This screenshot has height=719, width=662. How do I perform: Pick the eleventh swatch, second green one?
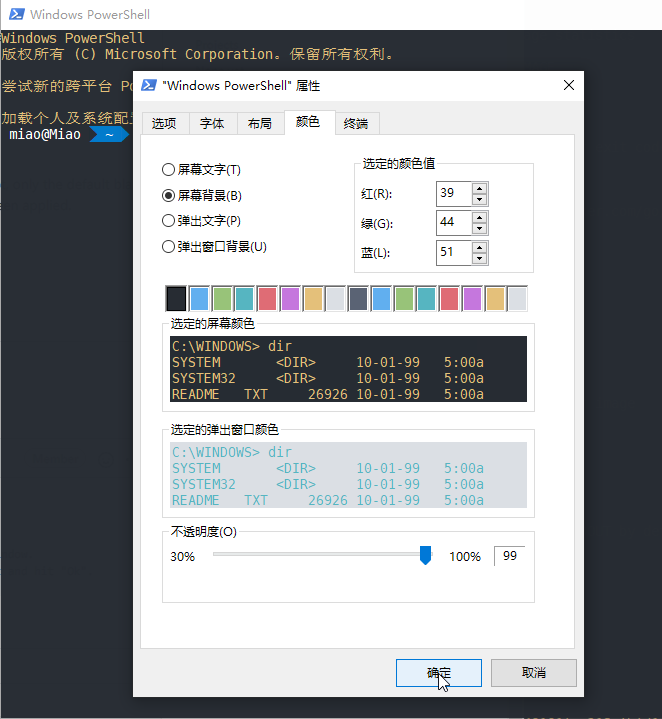tap(404, 299)
